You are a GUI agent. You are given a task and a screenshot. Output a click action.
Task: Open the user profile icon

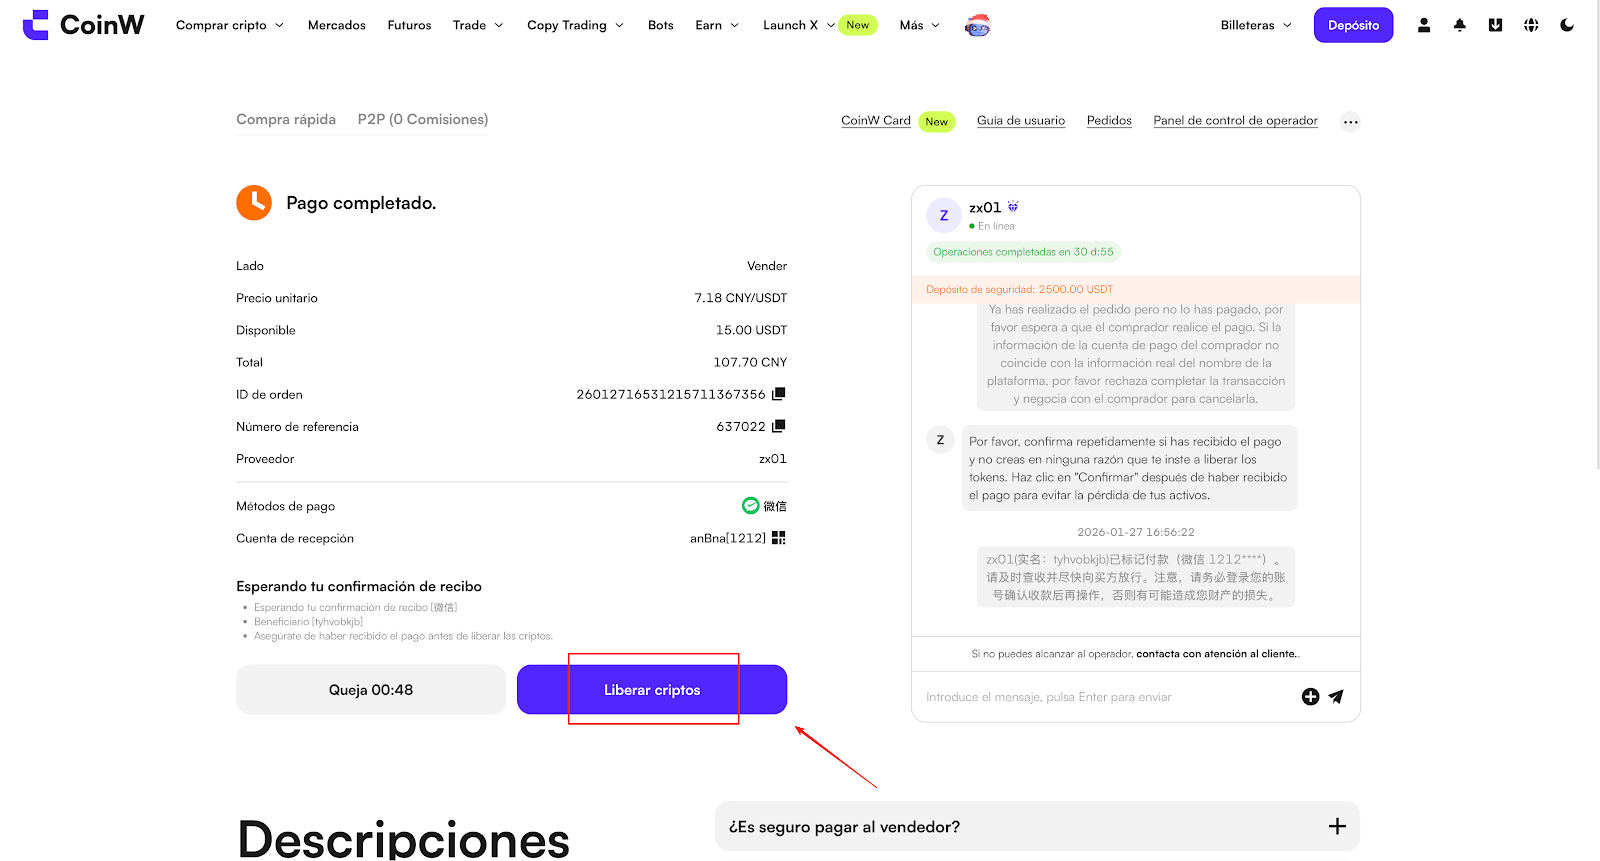tap(1424, 25)
